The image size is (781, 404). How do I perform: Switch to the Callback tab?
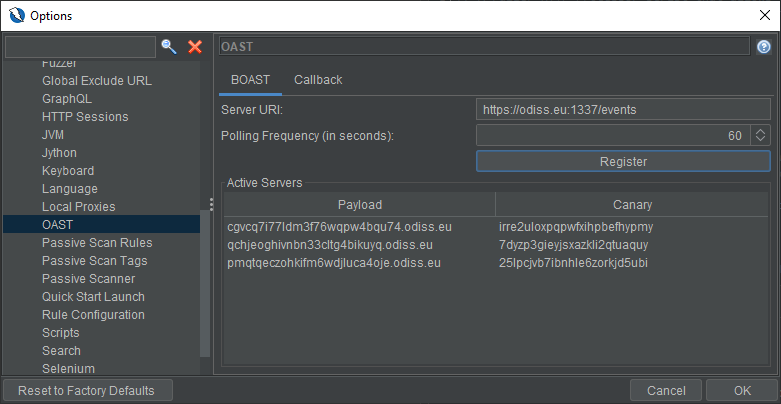pos(318,80)
